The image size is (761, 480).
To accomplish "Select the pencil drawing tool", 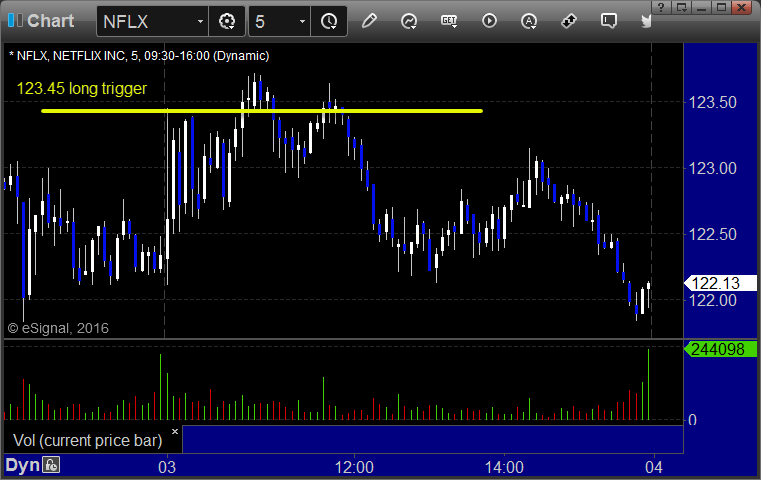I will point(369,21).
